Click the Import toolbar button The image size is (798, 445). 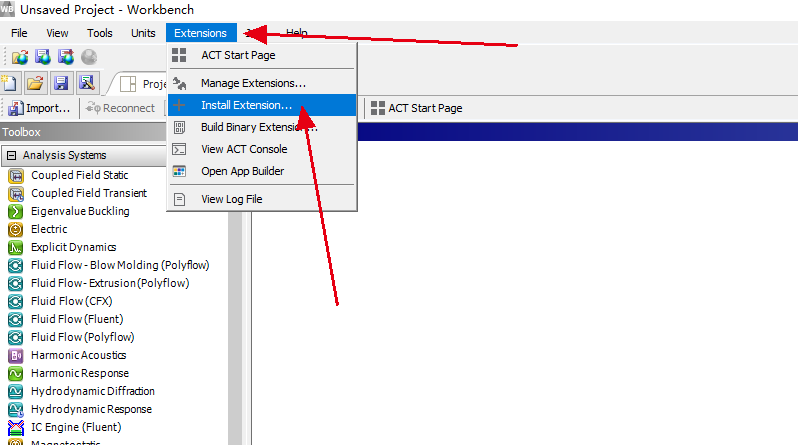(40, 108)
